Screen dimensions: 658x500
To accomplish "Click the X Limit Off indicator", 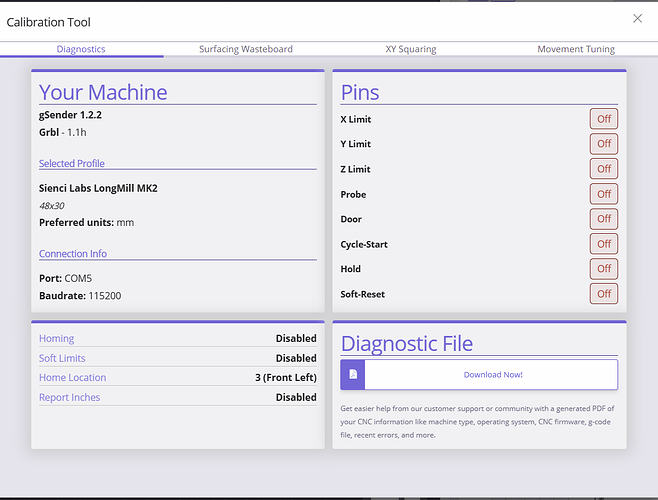I will [604, 119].
